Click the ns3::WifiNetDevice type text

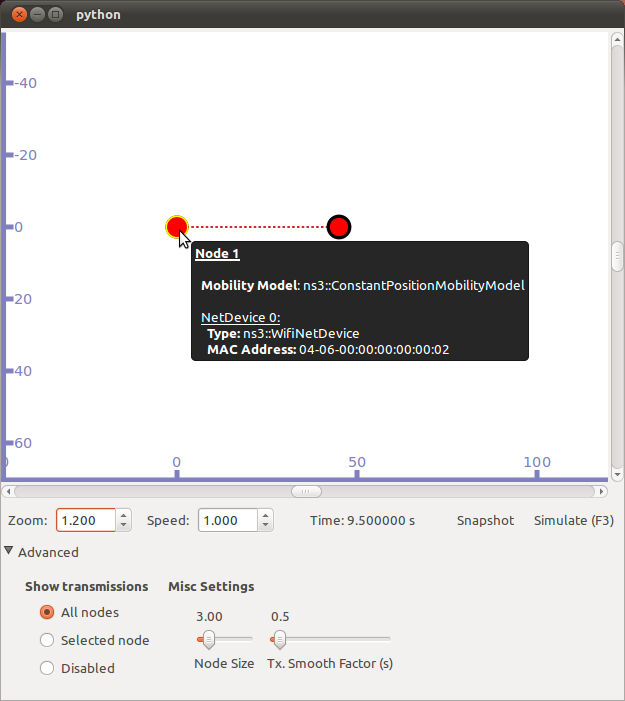click(x=301, y=334)
